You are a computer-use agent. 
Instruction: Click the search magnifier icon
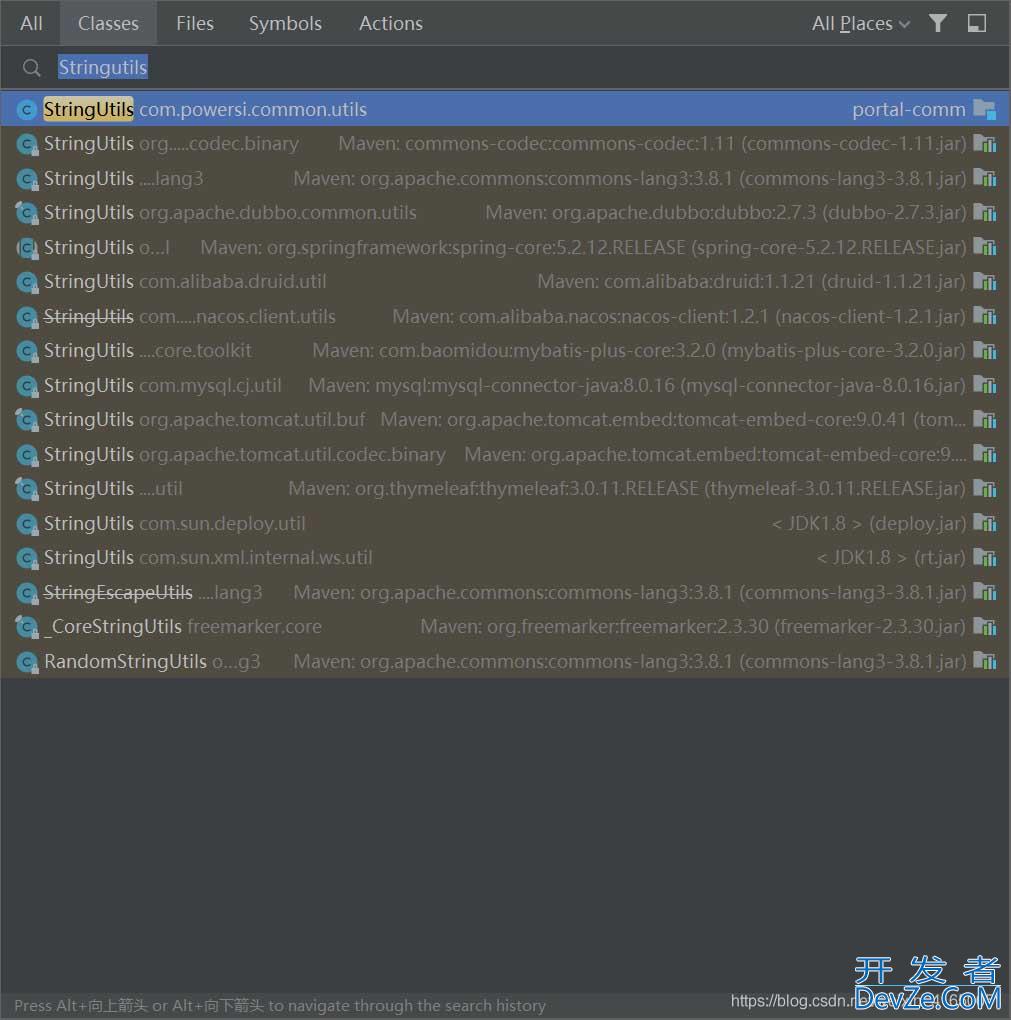click(x=31, y=68)
